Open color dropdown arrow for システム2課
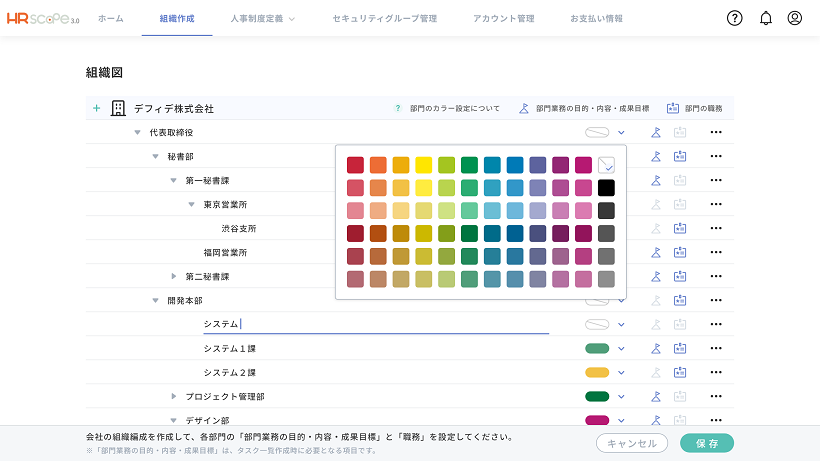The image size is (820, 461). (x=621, y=373)
